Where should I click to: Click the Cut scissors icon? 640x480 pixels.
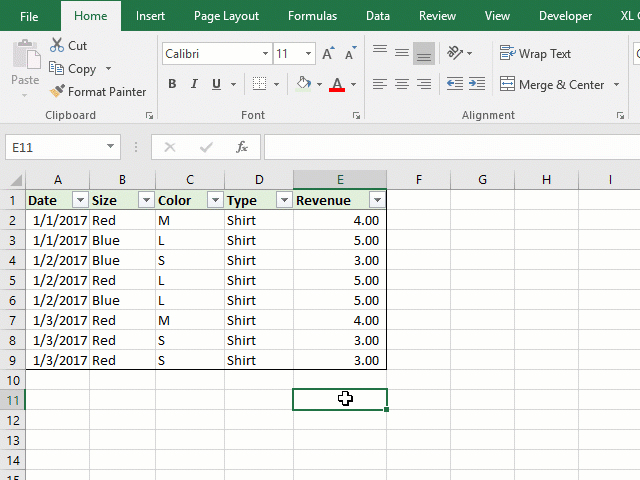pos(57,46)
